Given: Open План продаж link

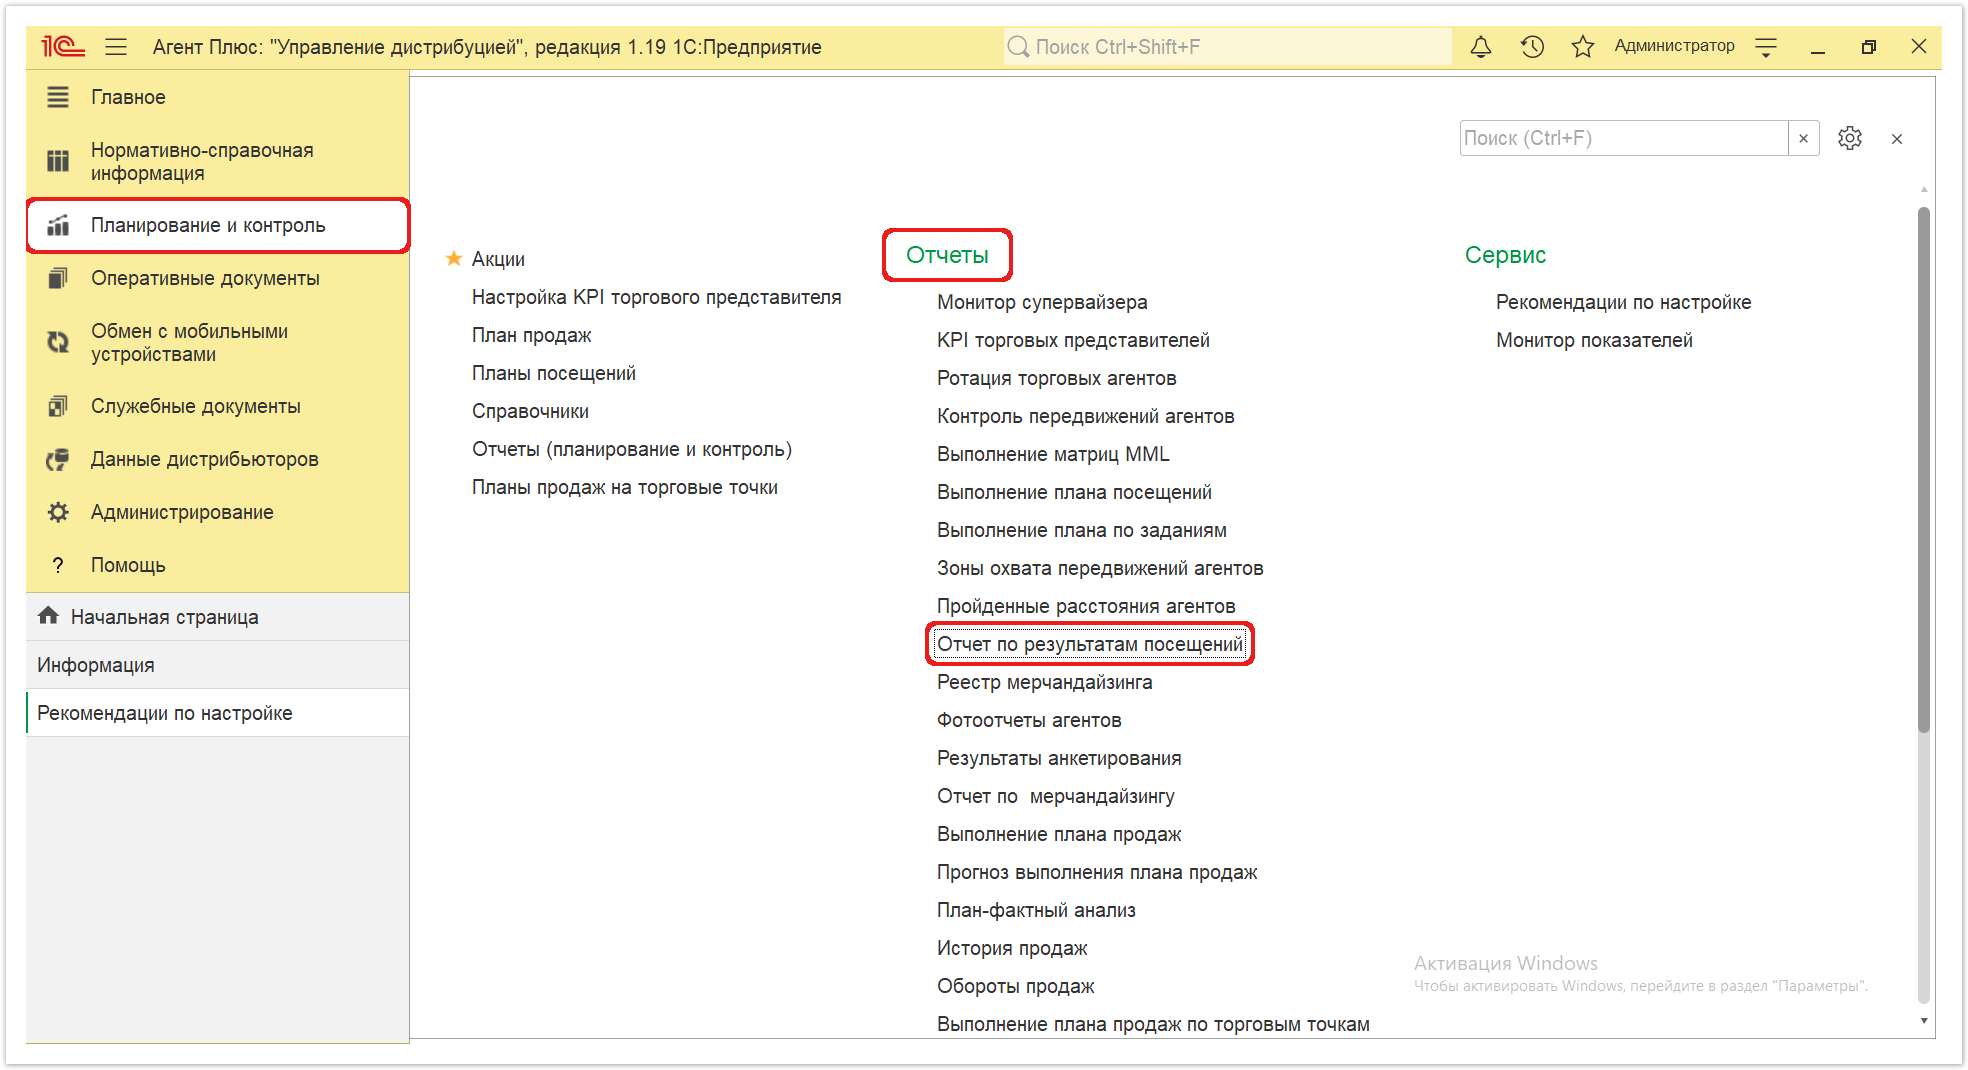Looking at the screenshot, I should (x=531, y=335).
